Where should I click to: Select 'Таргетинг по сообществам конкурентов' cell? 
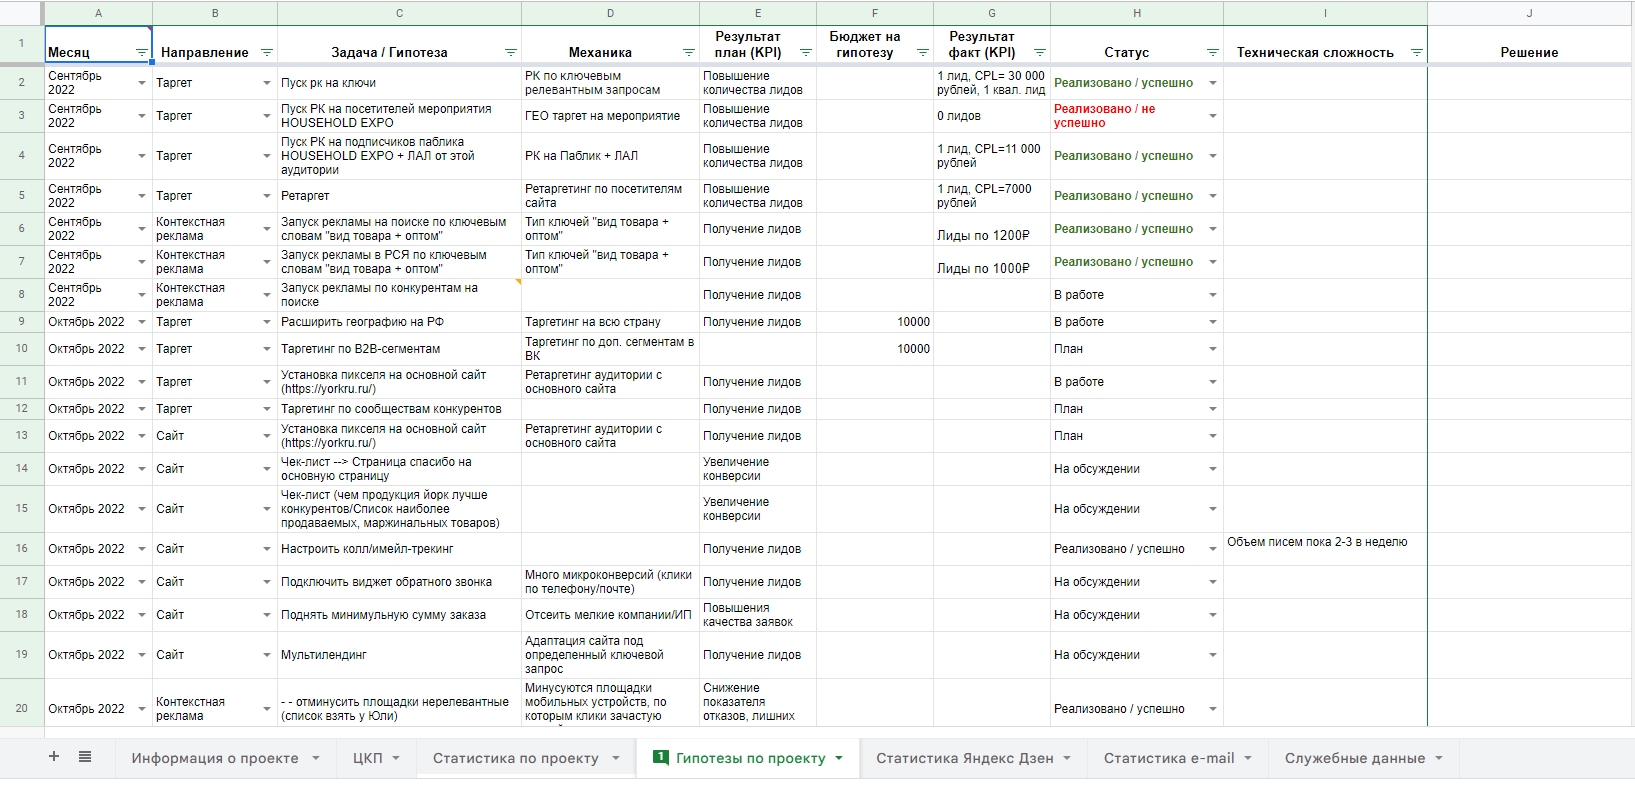pyautogui.click(x=399, y=409)
